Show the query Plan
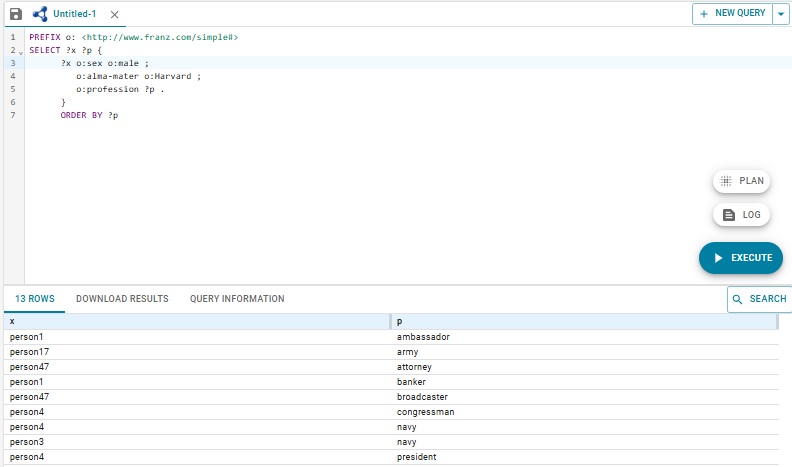Image resolution: width=792 pixels, height=467 pixels. [741, 181]
